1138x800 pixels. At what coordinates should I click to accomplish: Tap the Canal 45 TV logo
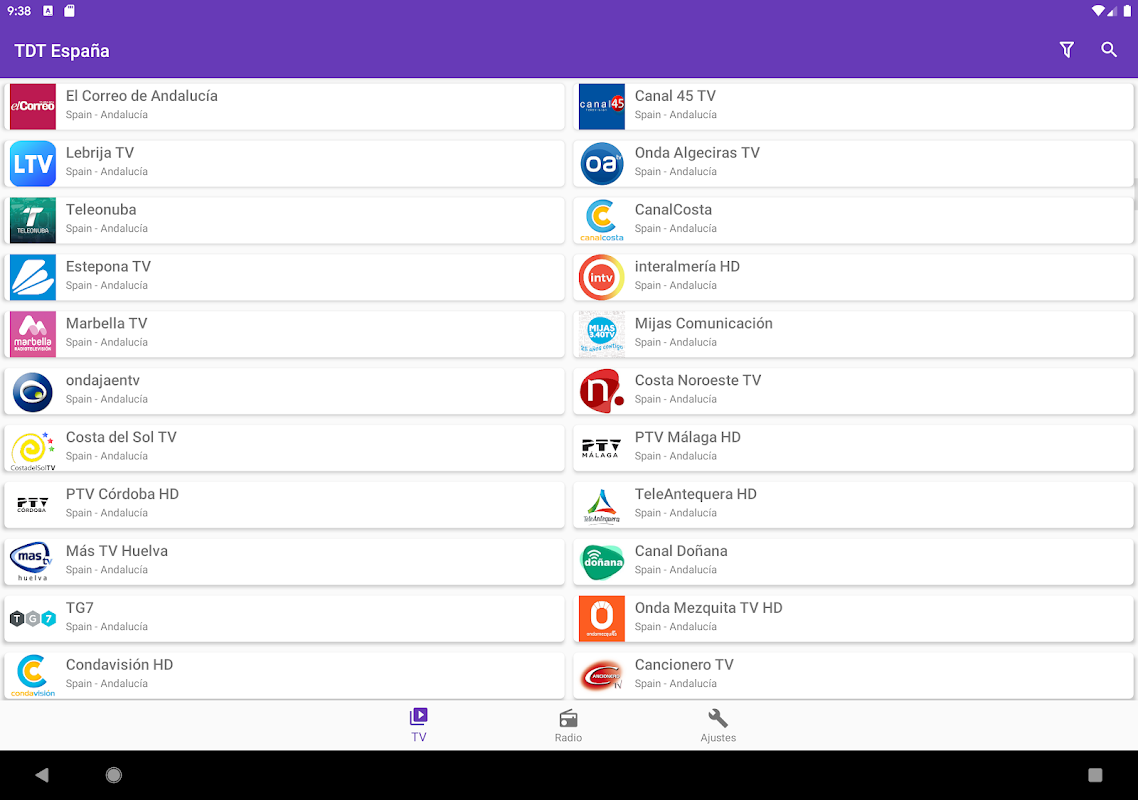[602, 106]
